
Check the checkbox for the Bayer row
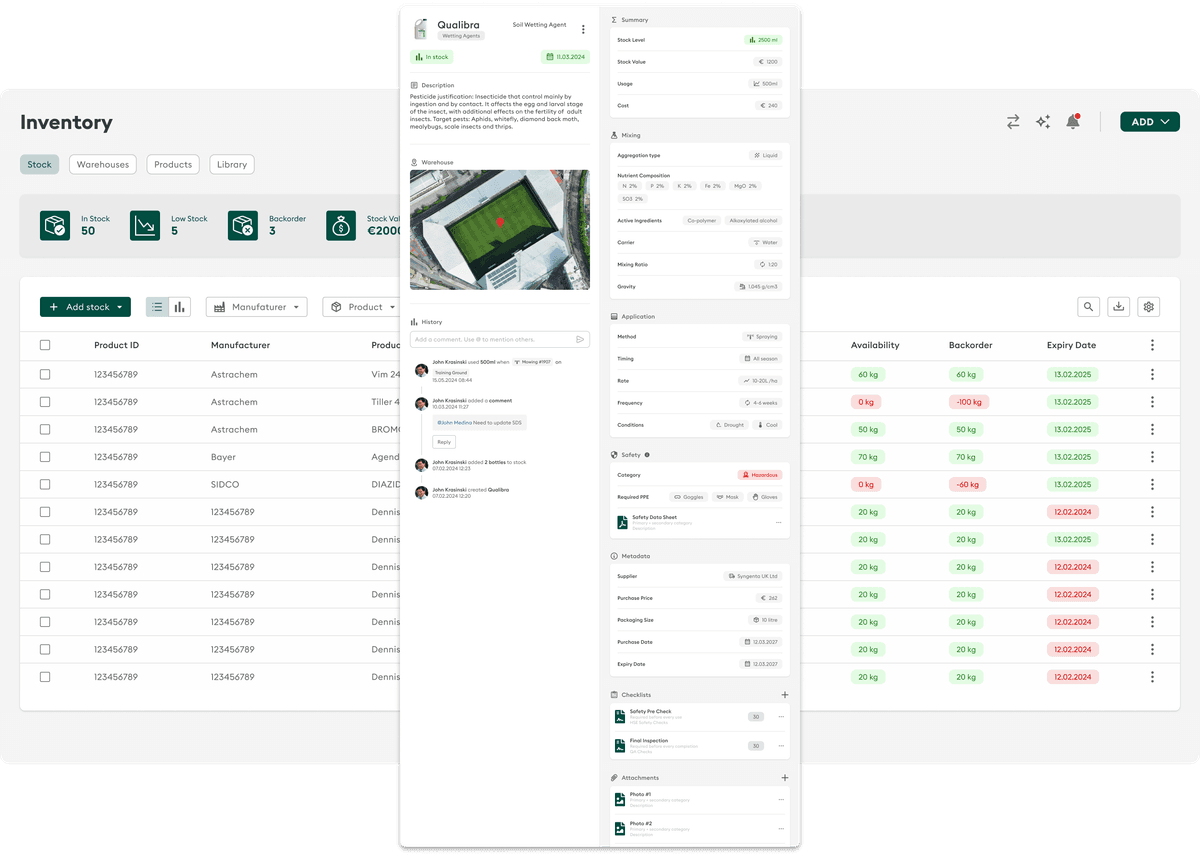coord(45,457)
